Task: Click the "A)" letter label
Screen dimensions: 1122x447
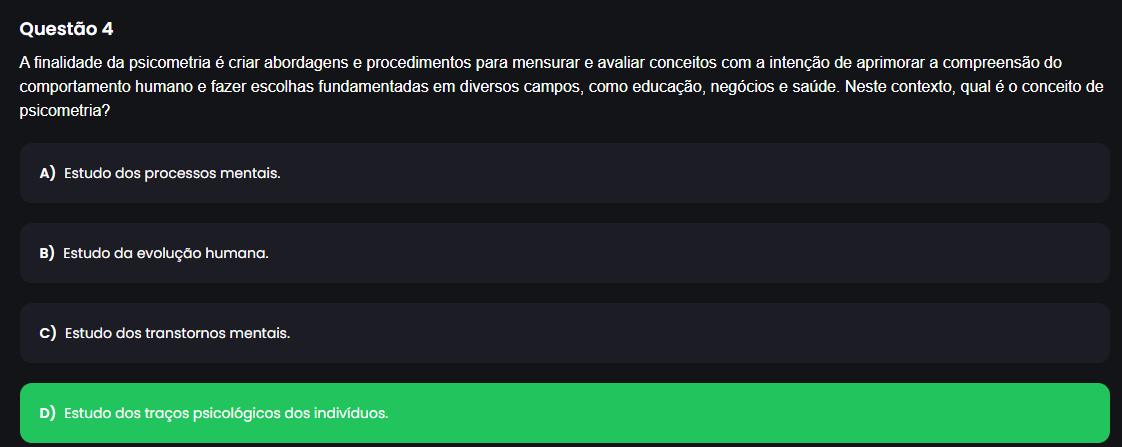Action: 47,173
